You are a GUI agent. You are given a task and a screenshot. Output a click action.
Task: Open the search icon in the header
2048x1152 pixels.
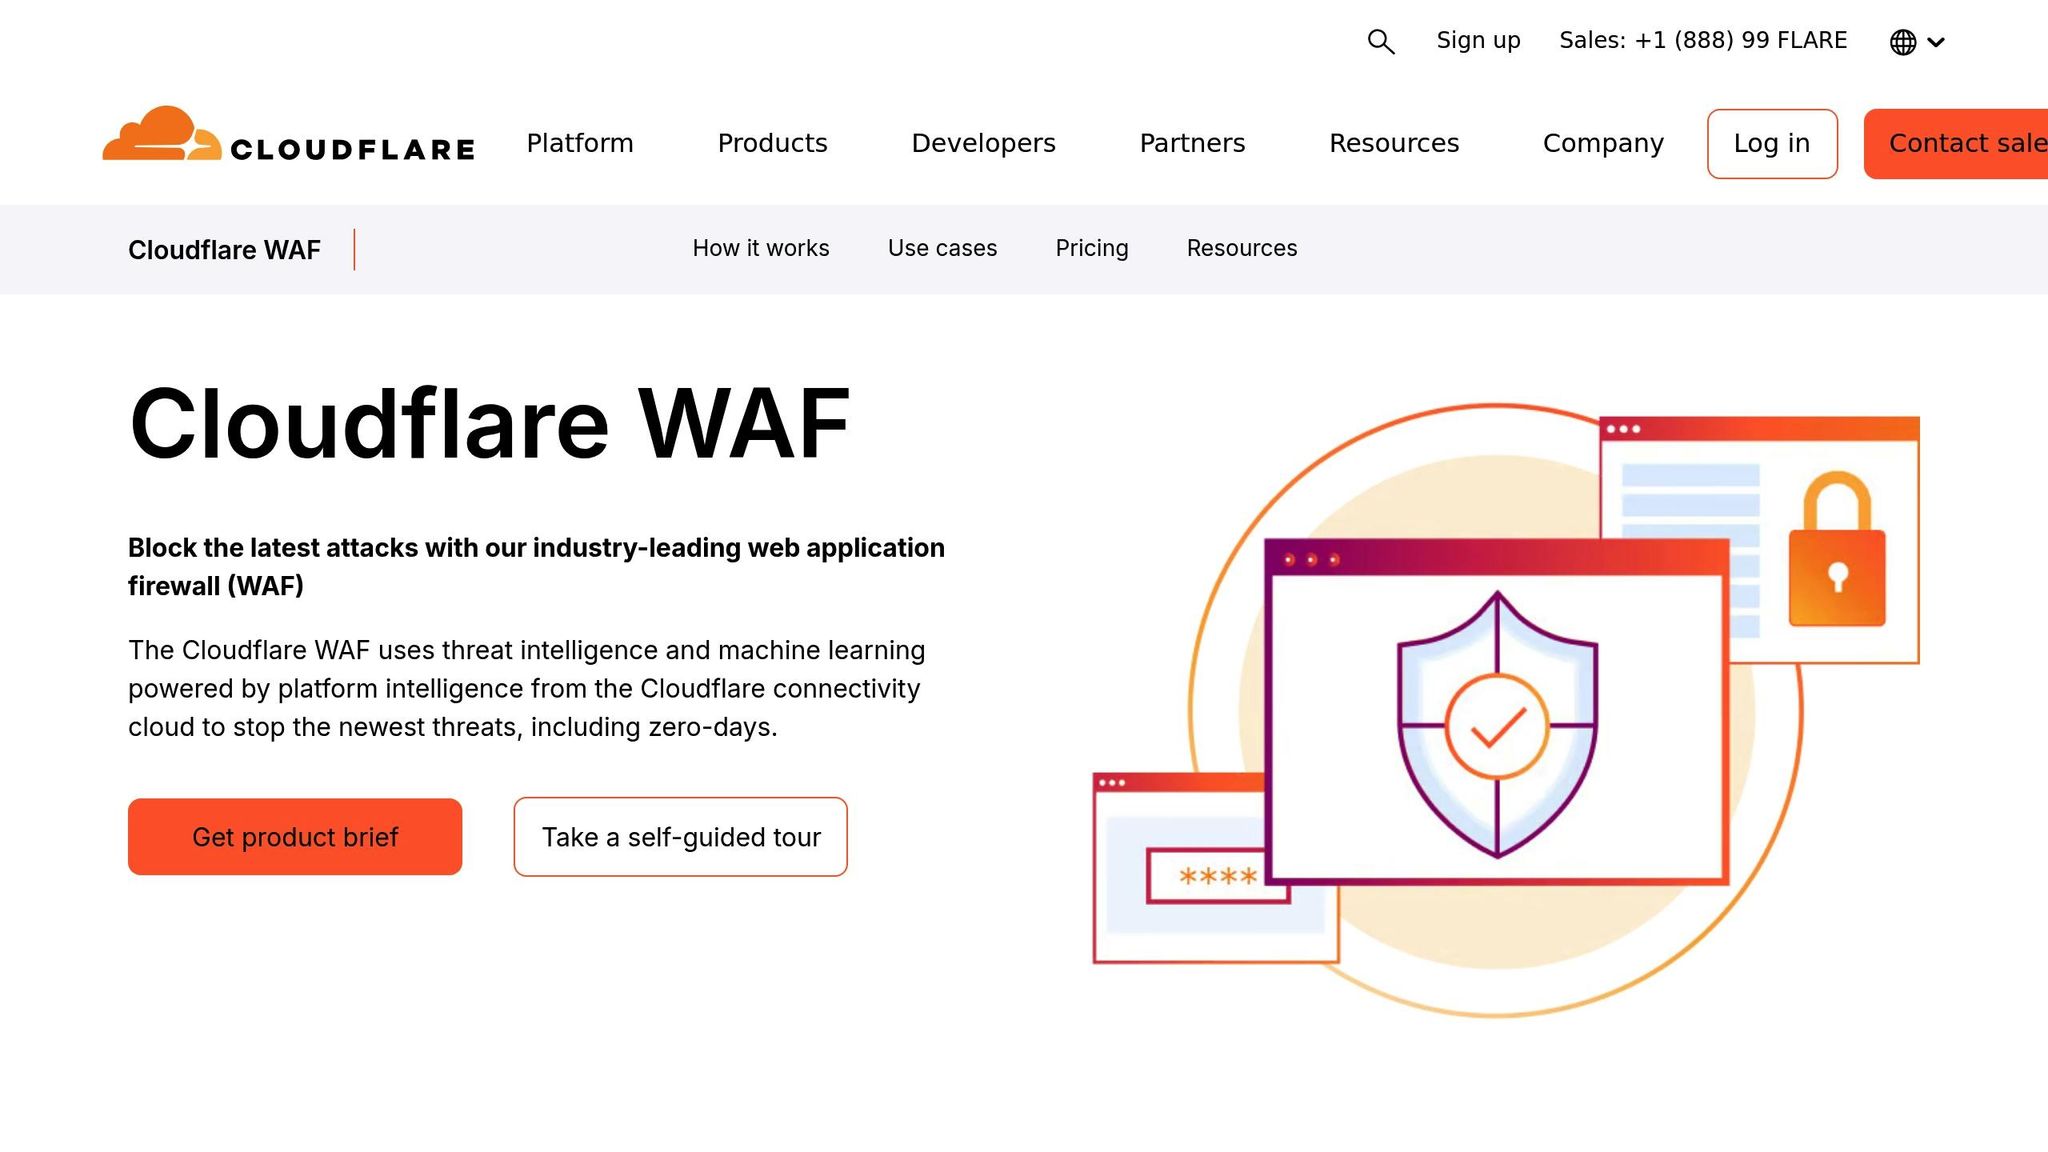click(x=1381, y=41)
